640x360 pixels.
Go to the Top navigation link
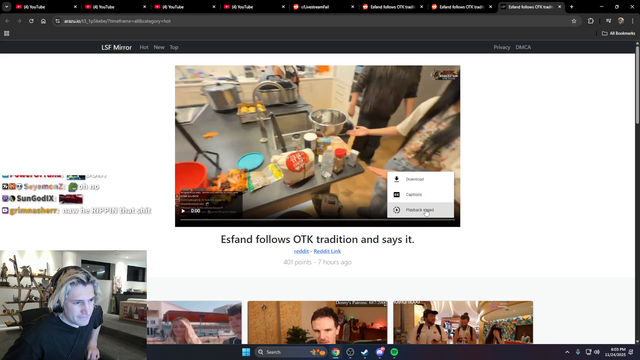point(174,47)
